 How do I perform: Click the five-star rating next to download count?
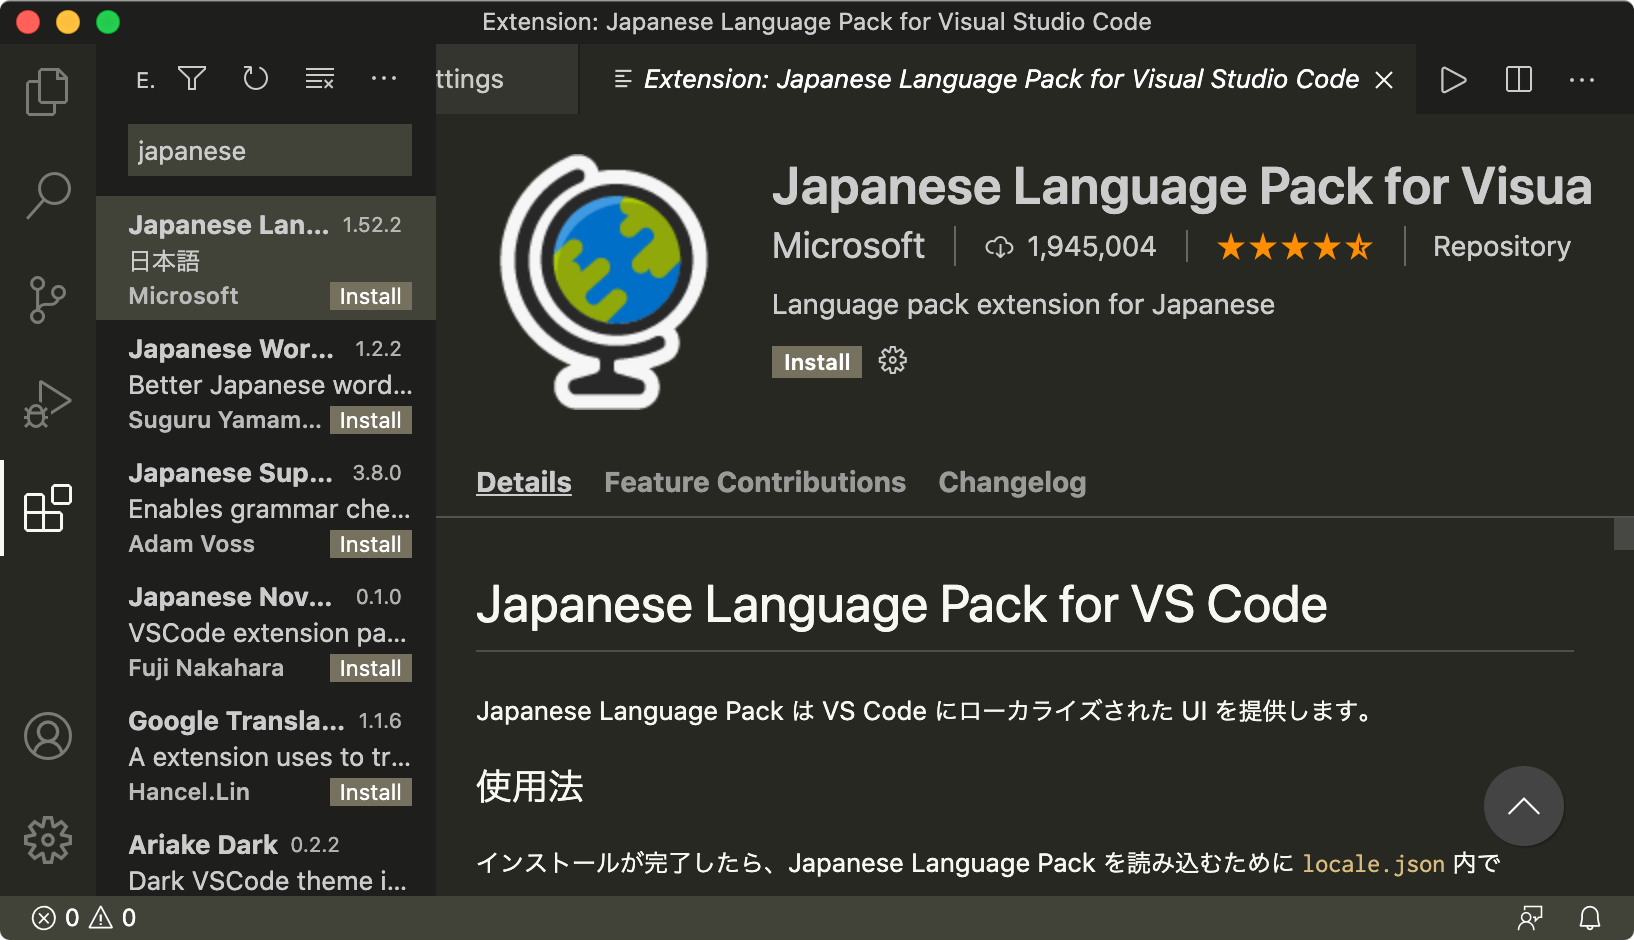[1295, 246]
